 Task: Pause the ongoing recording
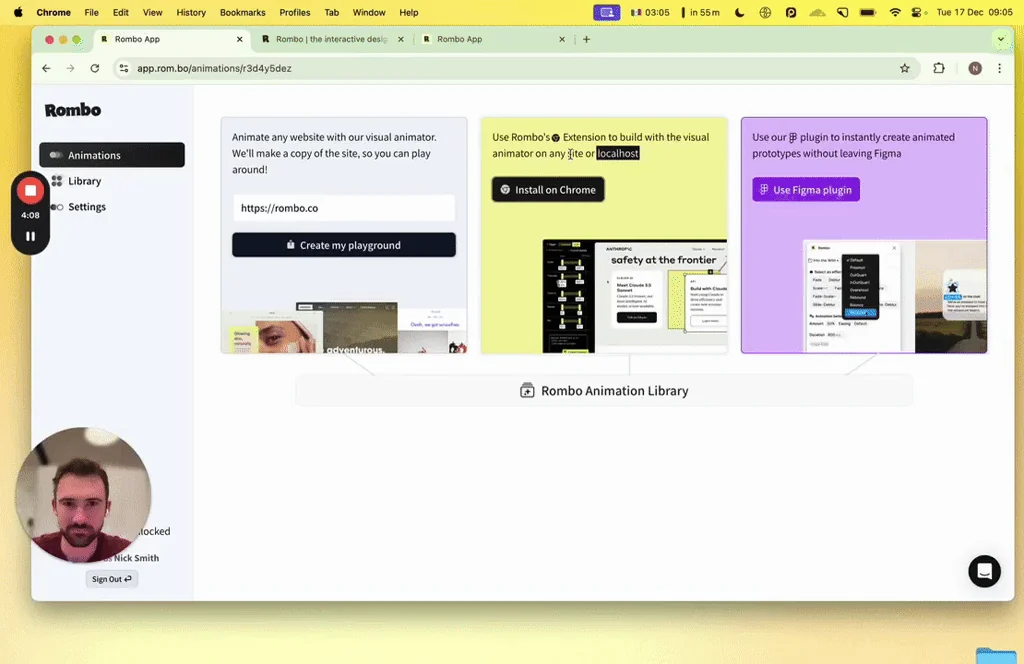click(30, 237)
